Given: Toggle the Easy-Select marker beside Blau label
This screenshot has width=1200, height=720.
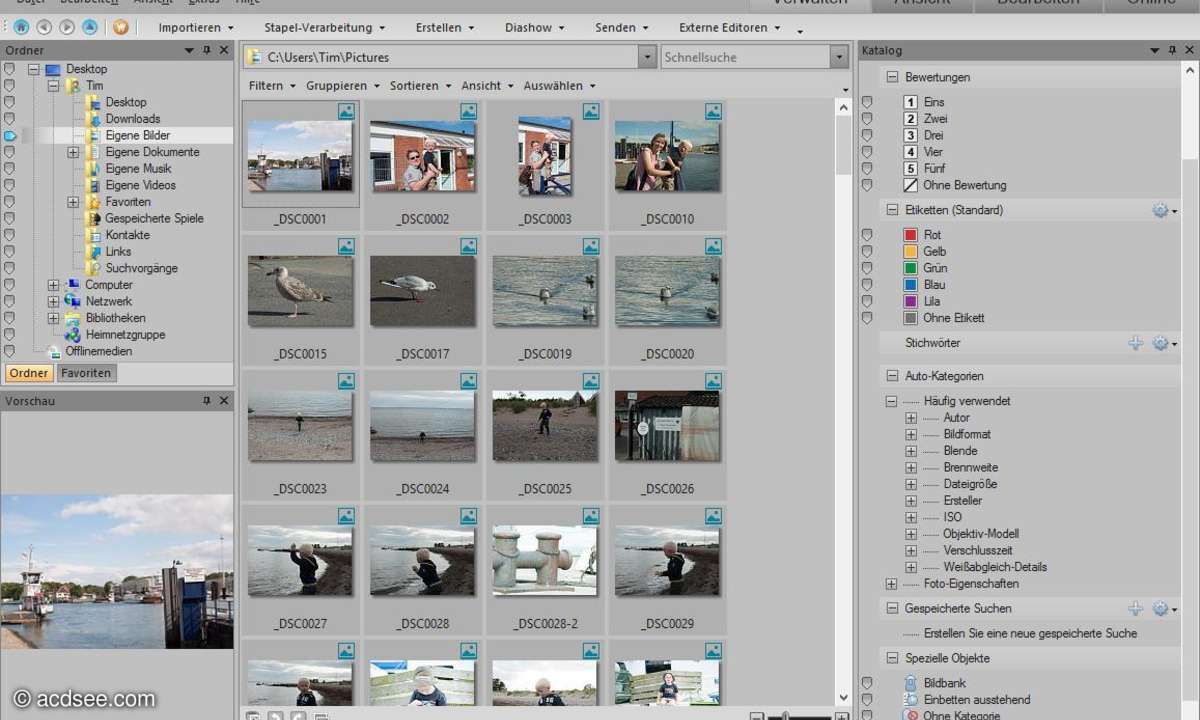Looking at the screenshot, I should [x=867, y=285].
